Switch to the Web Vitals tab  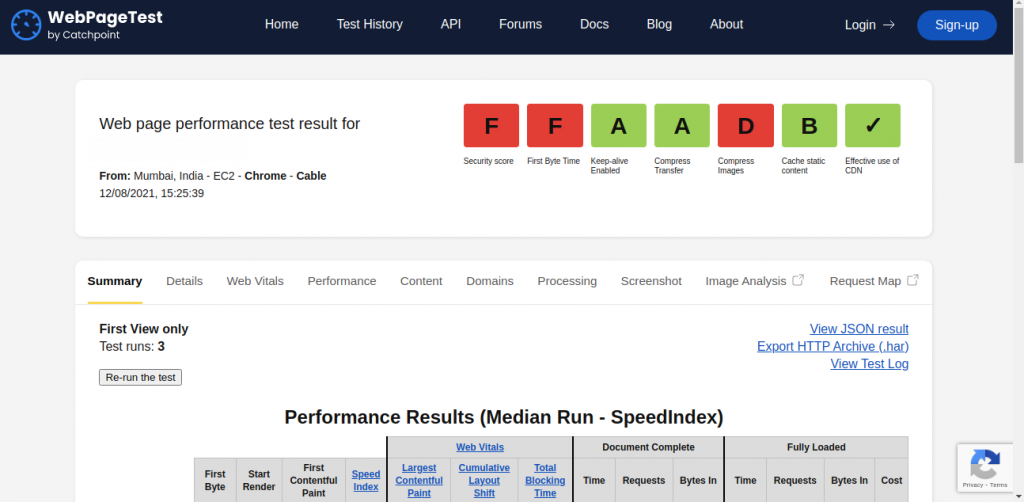click(255, 281)
